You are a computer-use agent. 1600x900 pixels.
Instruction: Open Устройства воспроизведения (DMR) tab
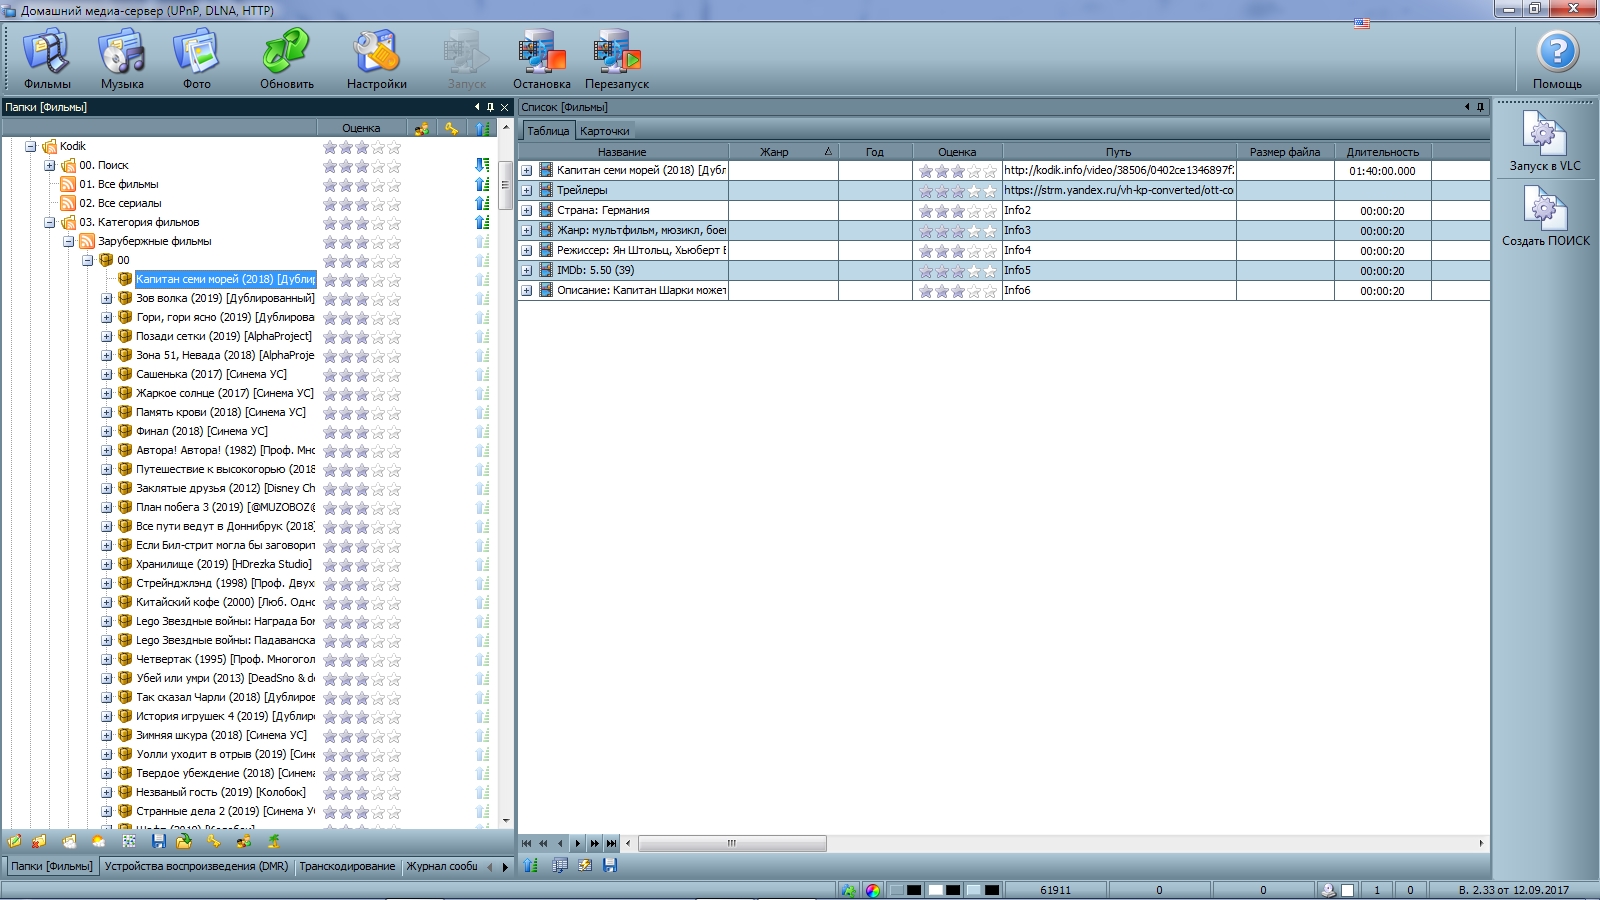[196, 866]
